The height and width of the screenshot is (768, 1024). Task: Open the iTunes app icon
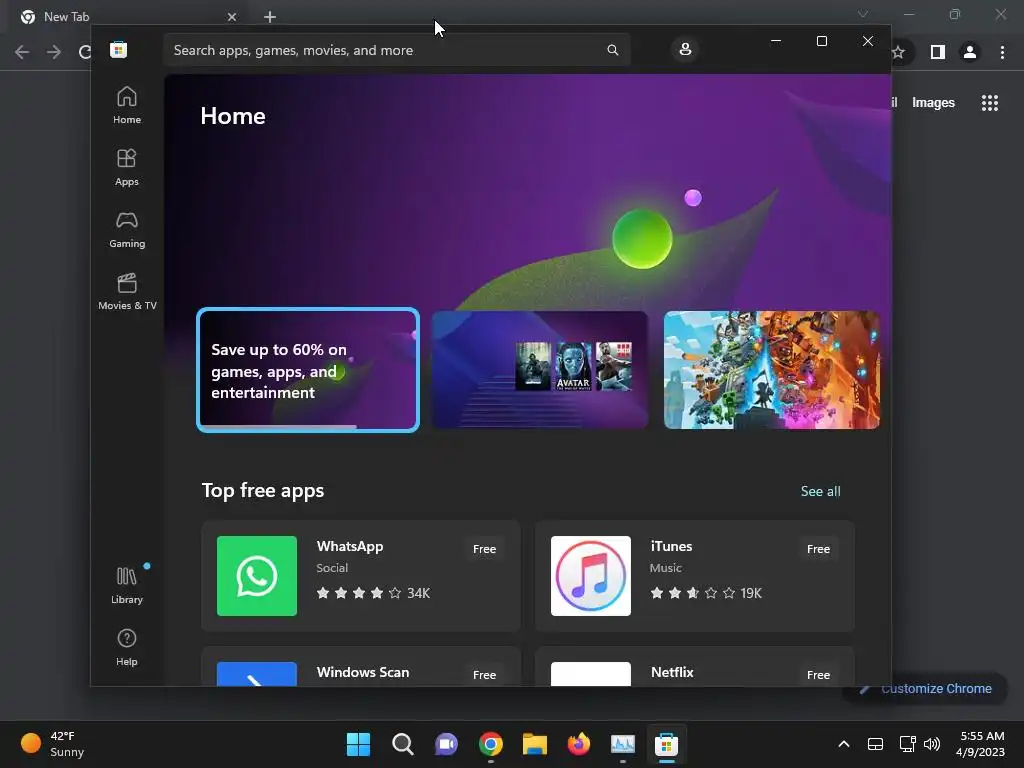(x=591, y=576)
